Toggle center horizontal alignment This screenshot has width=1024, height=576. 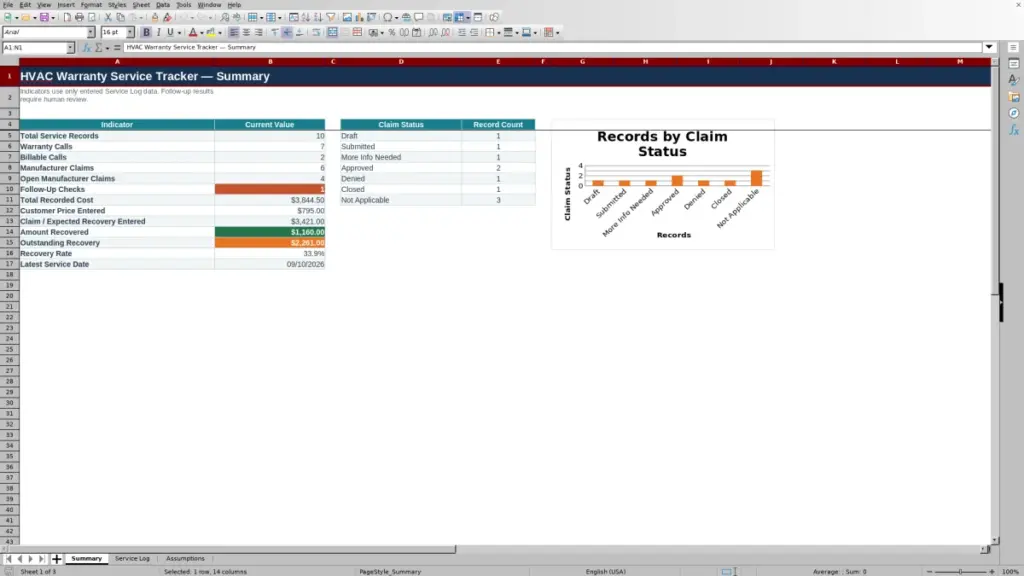point(246,33)
